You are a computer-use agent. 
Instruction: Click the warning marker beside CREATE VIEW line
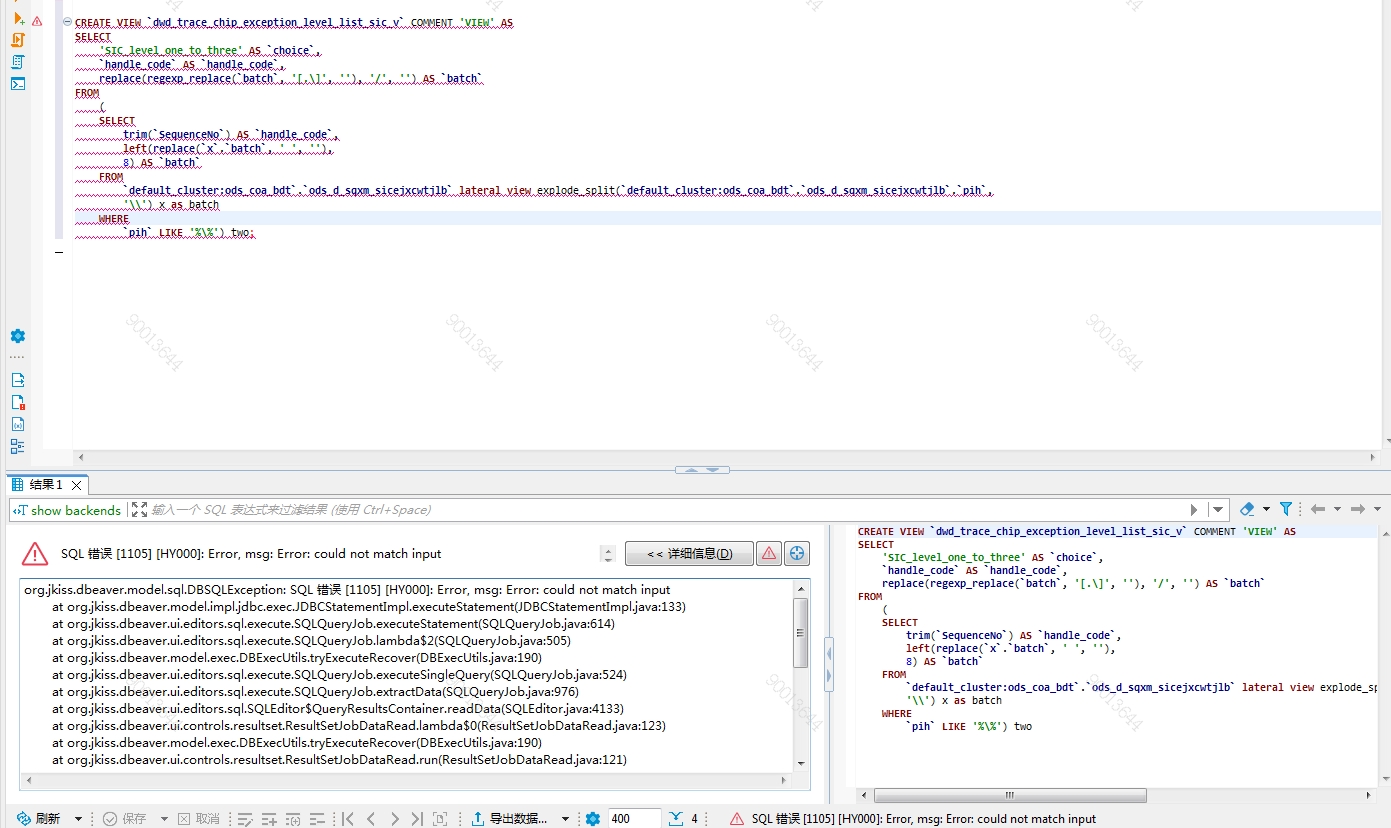(x=37, y=21)
